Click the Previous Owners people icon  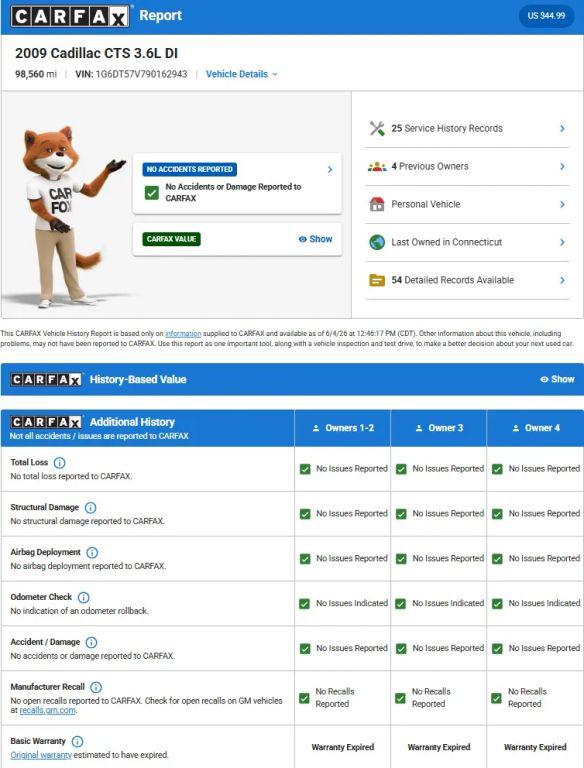coord(377,167)
